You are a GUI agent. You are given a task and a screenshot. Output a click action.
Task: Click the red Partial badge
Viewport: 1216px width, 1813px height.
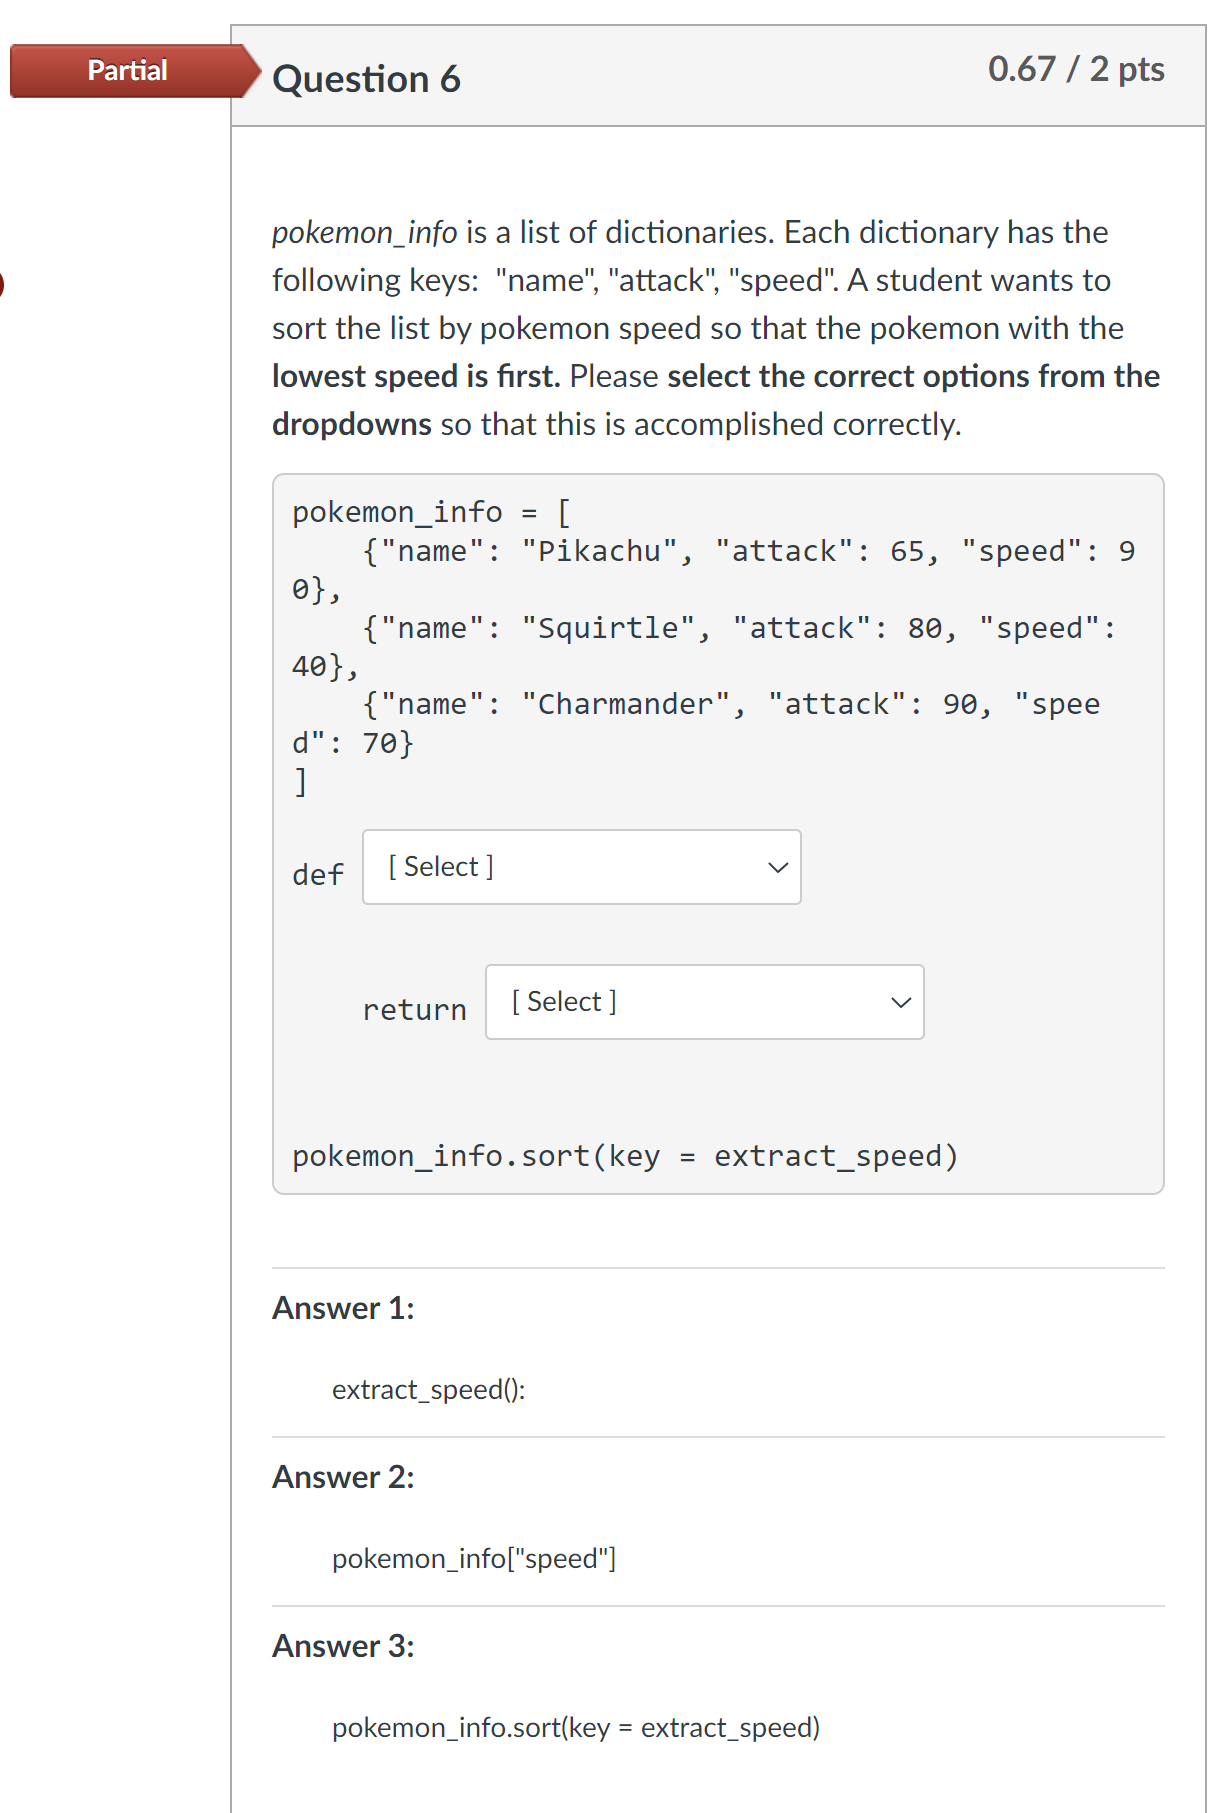point(127,71)
